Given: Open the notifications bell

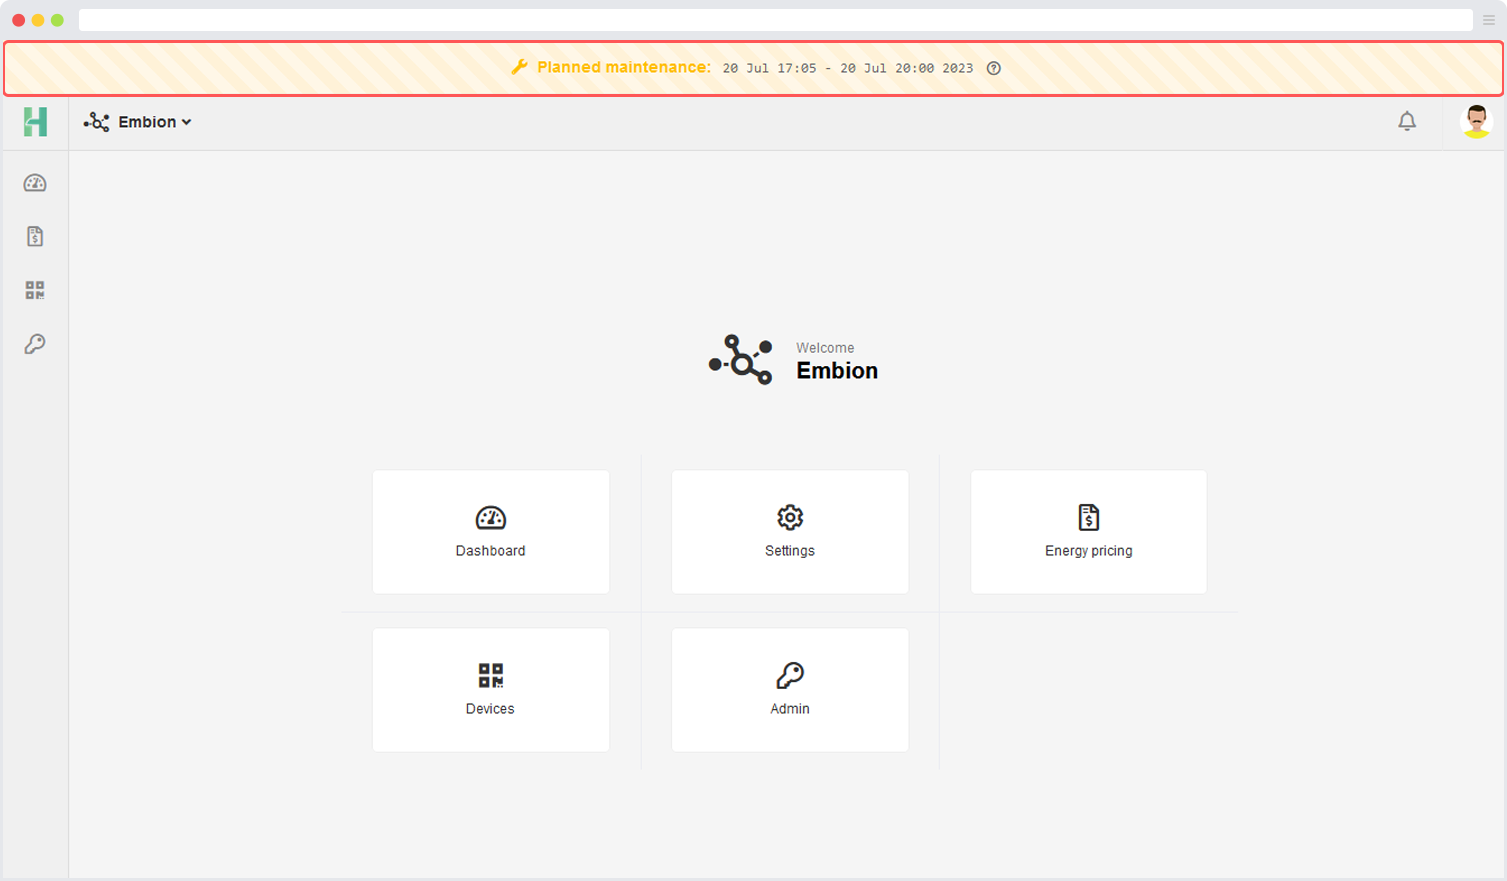Looking at the screenshot, I should click(x=1406, y=122).
